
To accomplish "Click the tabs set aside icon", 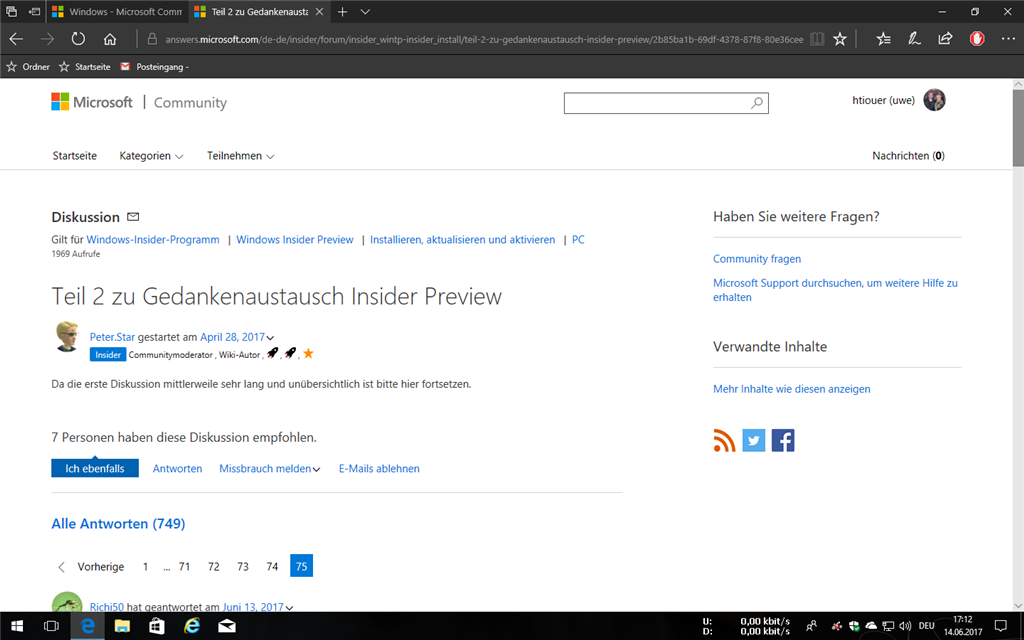I will [11, 11].
